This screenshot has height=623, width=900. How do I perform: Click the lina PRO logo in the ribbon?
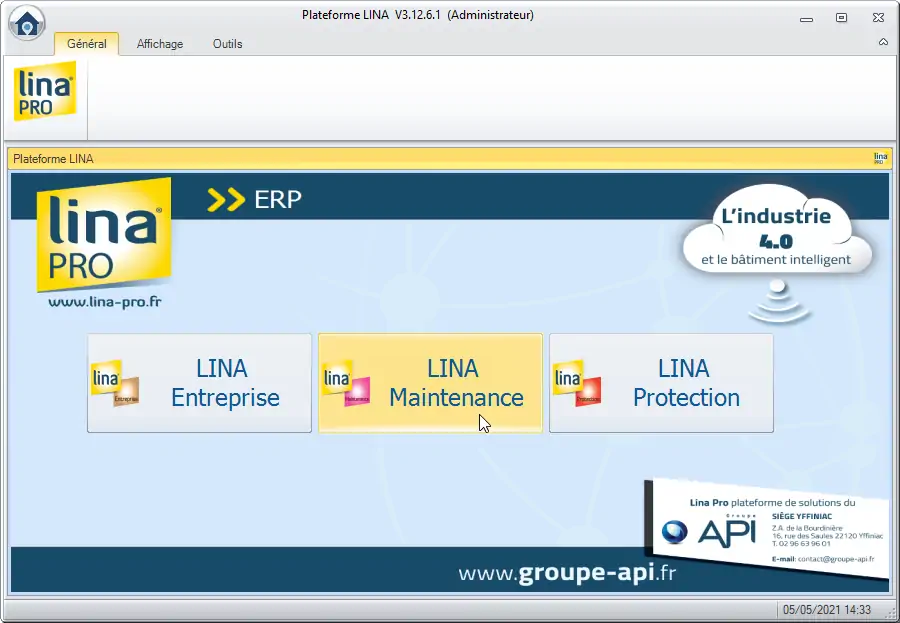(x=45, y=91)
